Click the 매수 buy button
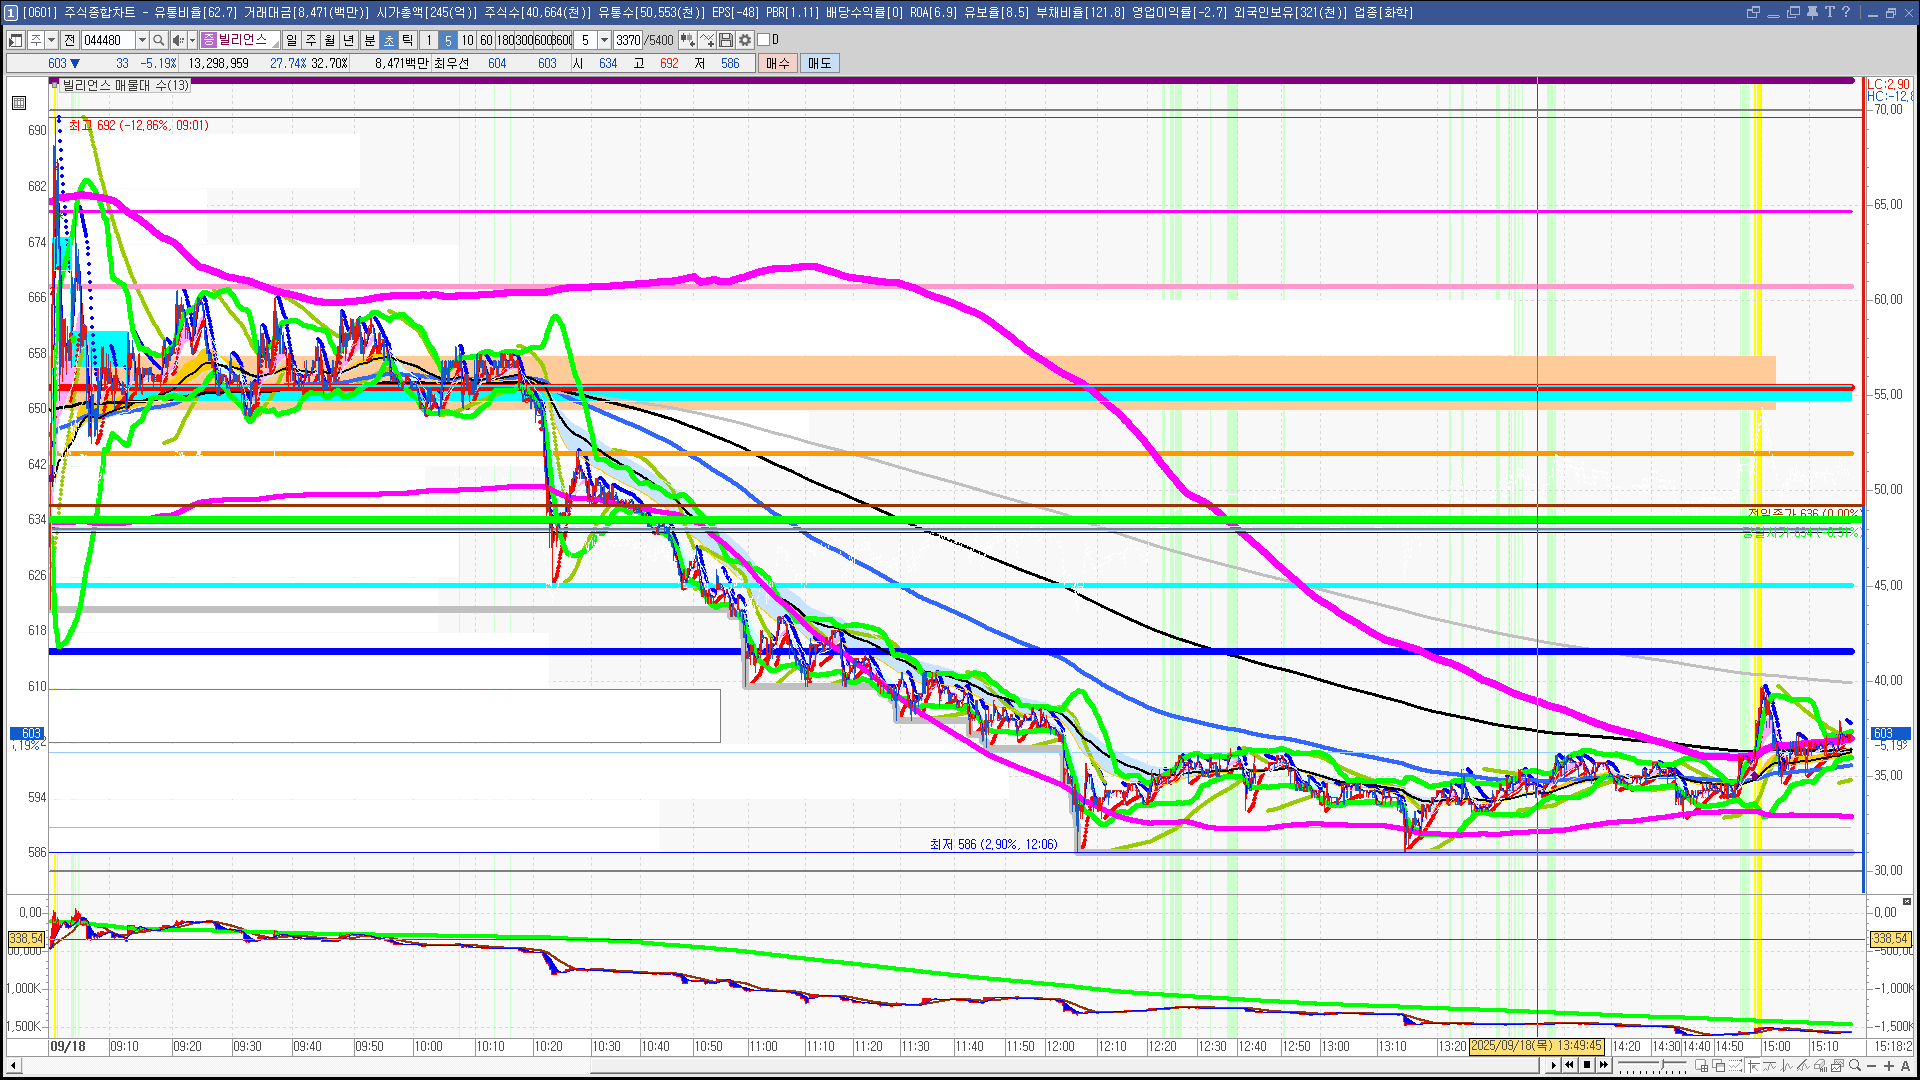Viewport: 1920px width, 1080px height. [778, 63]
